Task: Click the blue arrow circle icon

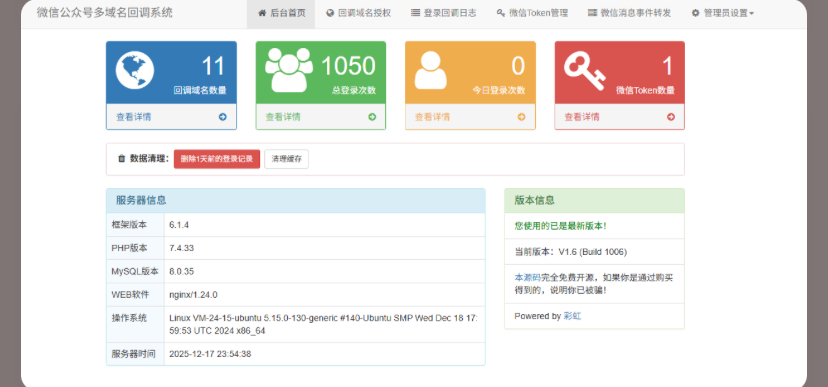Action: click(222, 117)
